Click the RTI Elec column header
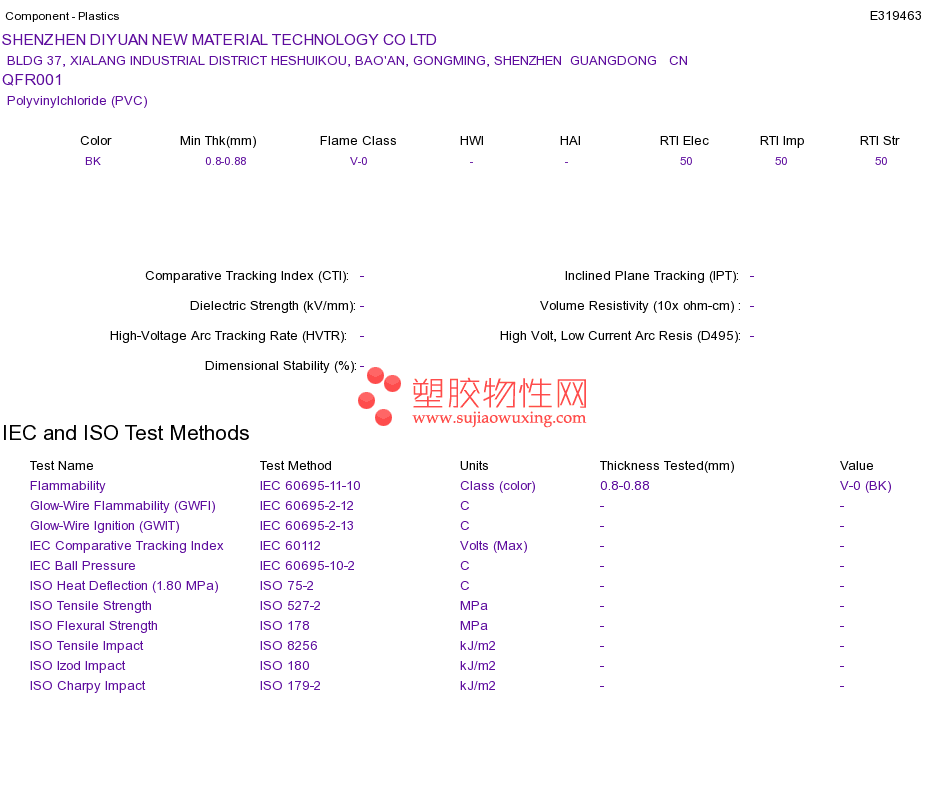This screenshot has width=950, height=800. 684,141
